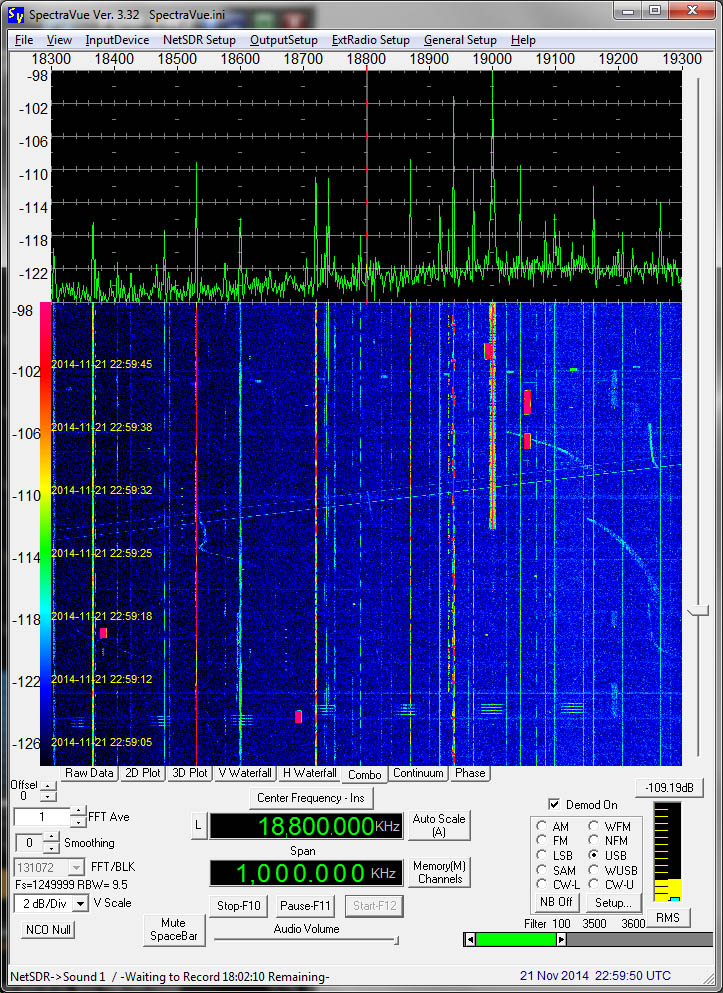723x993 pixels.
Task: Open the View menu
Action: coord(59,40)
